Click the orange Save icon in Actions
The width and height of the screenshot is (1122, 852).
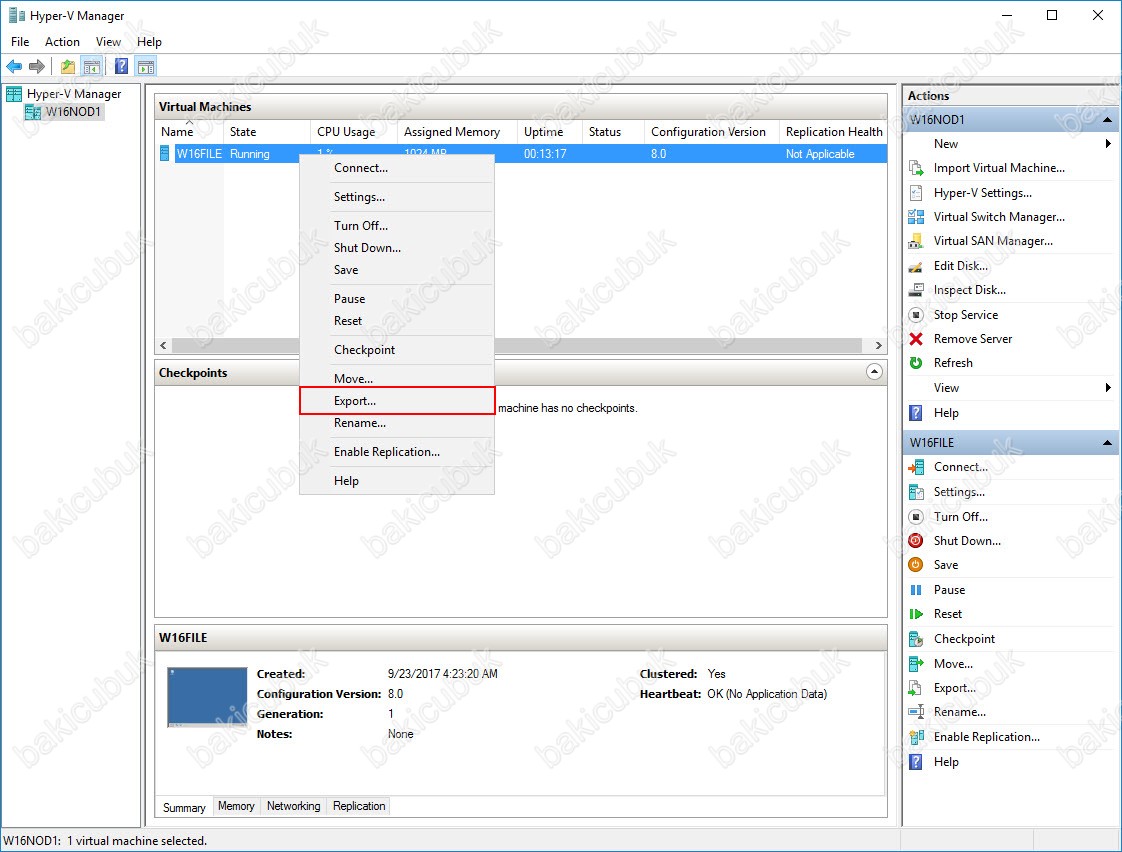[x=916, y=564]
